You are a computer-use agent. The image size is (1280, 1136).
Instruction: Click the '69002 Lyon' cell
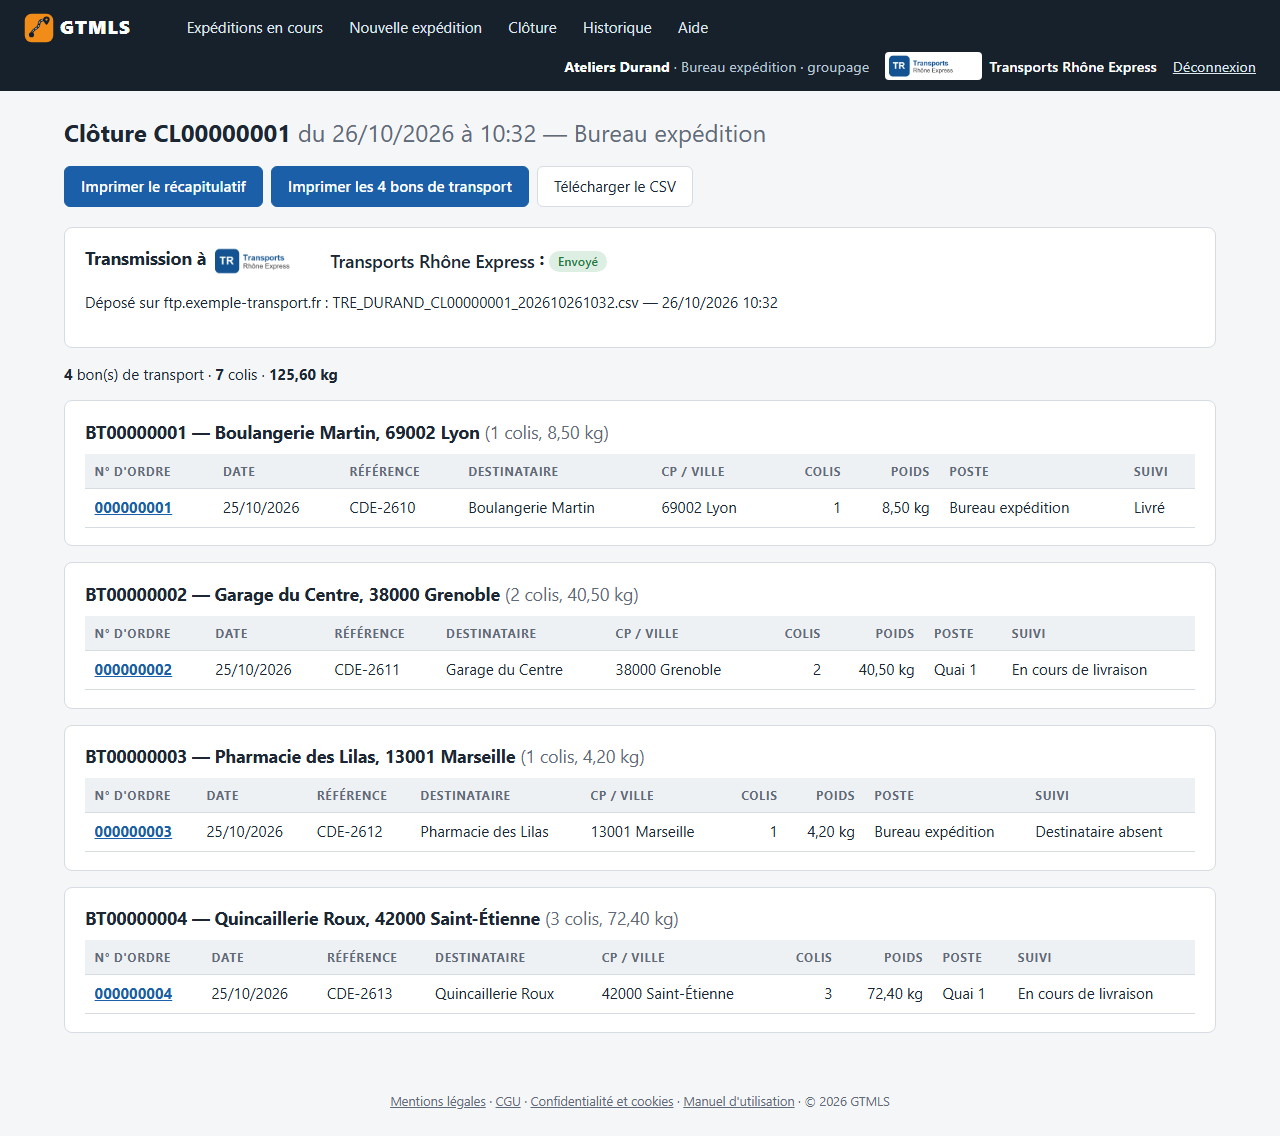pos(699,508)
